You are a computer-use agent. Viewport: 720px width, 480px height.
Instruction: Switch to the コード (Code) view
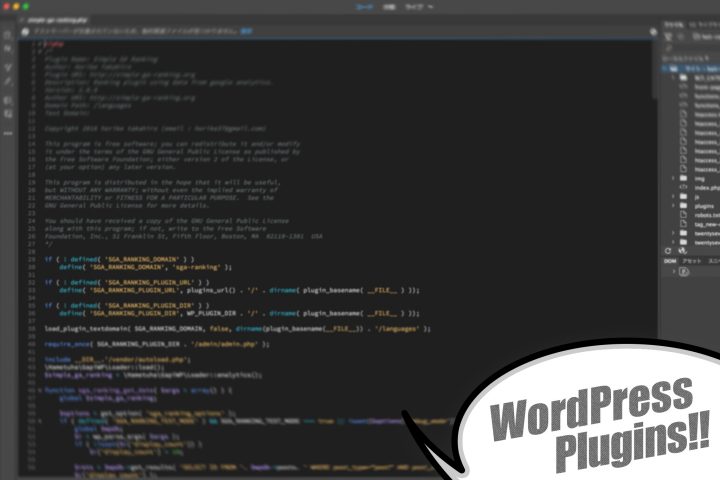click(365, 7)
